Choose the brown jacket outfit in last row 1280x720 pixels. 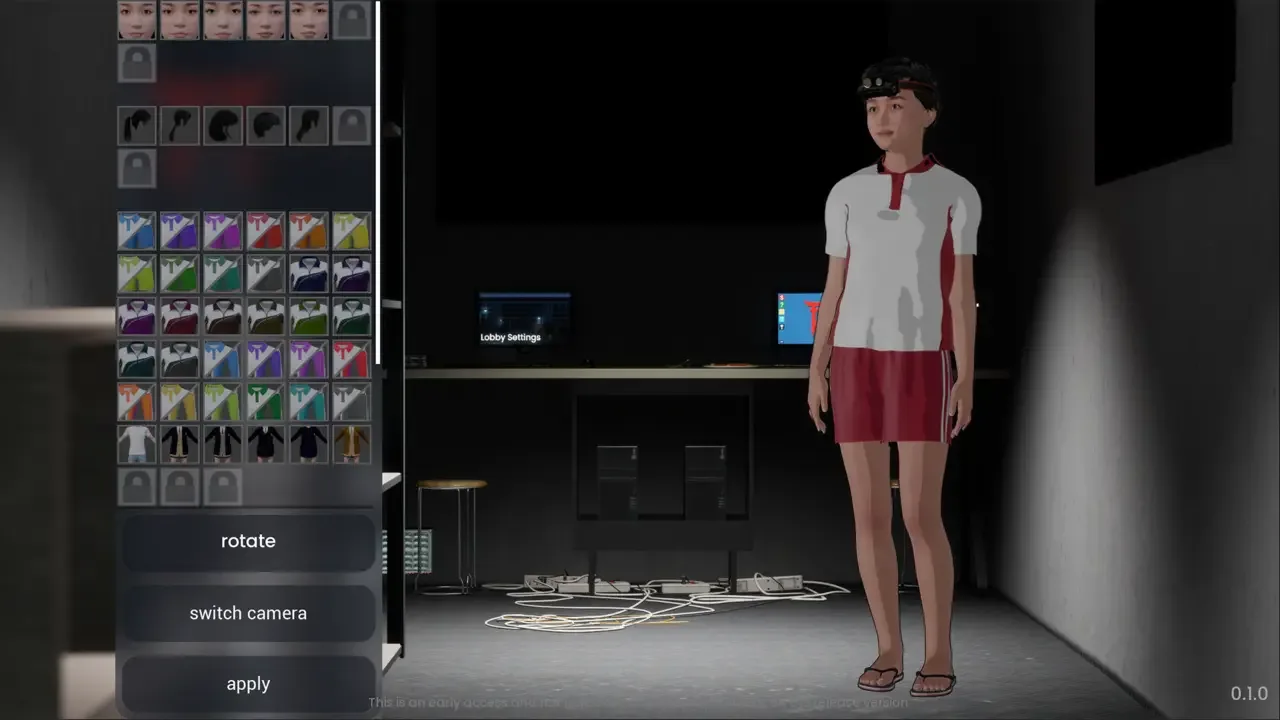(352, 444)
